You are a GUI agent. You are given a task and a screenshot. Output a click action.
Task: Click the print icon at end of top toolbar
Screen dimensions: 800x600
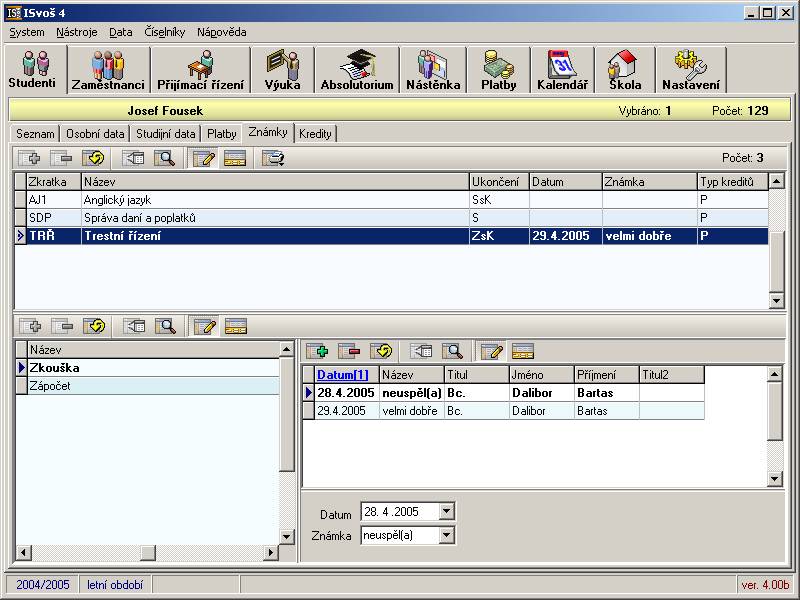(x=272, y=158)
